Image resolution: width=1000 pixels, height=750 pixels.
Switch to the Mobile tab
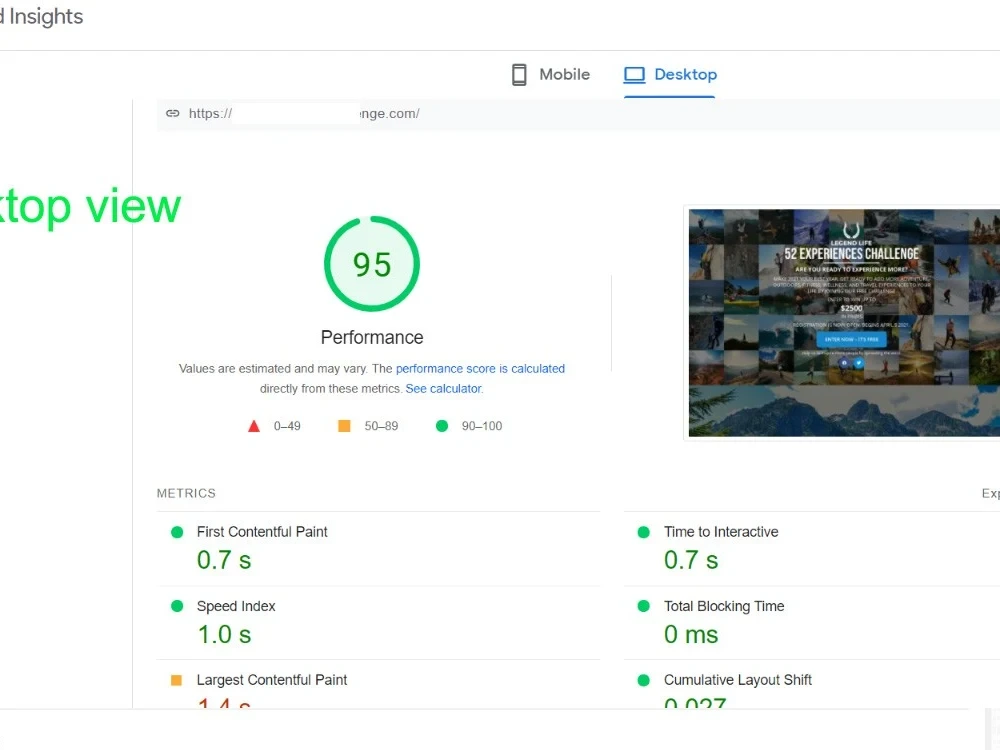point(551,75)
